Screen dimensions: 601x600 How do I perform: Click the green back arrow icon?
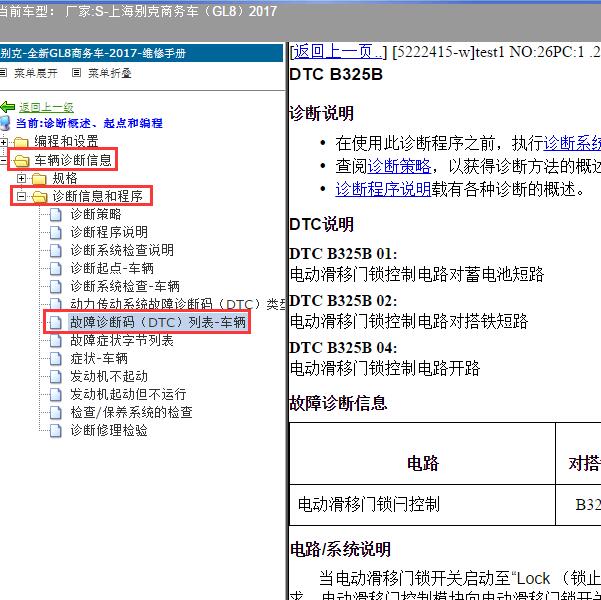[8, 107]
